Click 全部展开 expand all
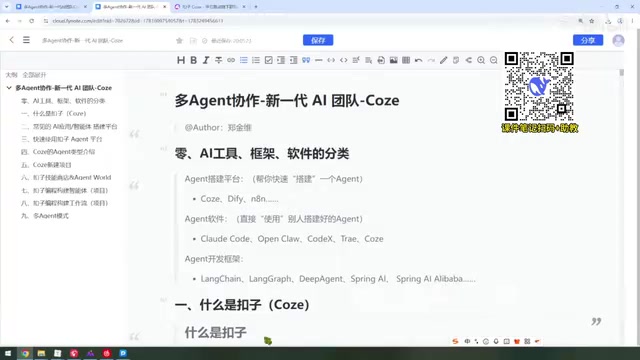The image size is (640, 360). pos(34,75)
